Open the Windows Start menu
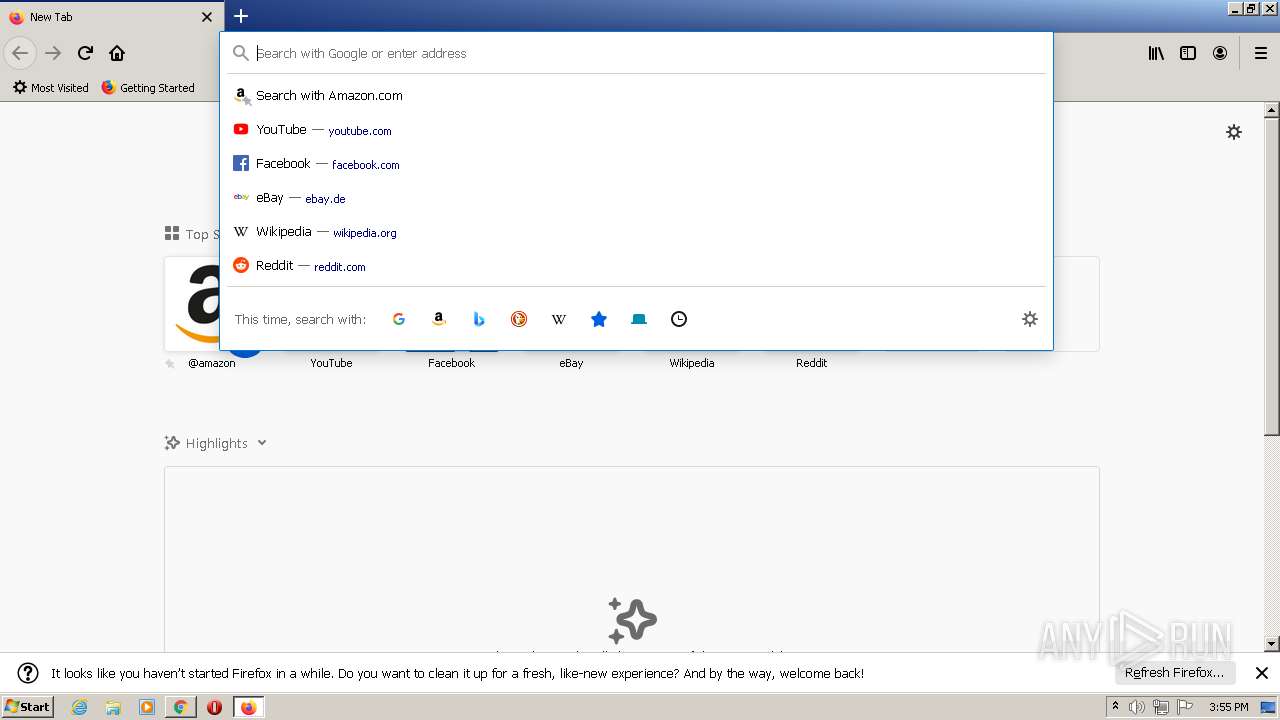This screenshot has height=720, width=1280. coord(27,706)
